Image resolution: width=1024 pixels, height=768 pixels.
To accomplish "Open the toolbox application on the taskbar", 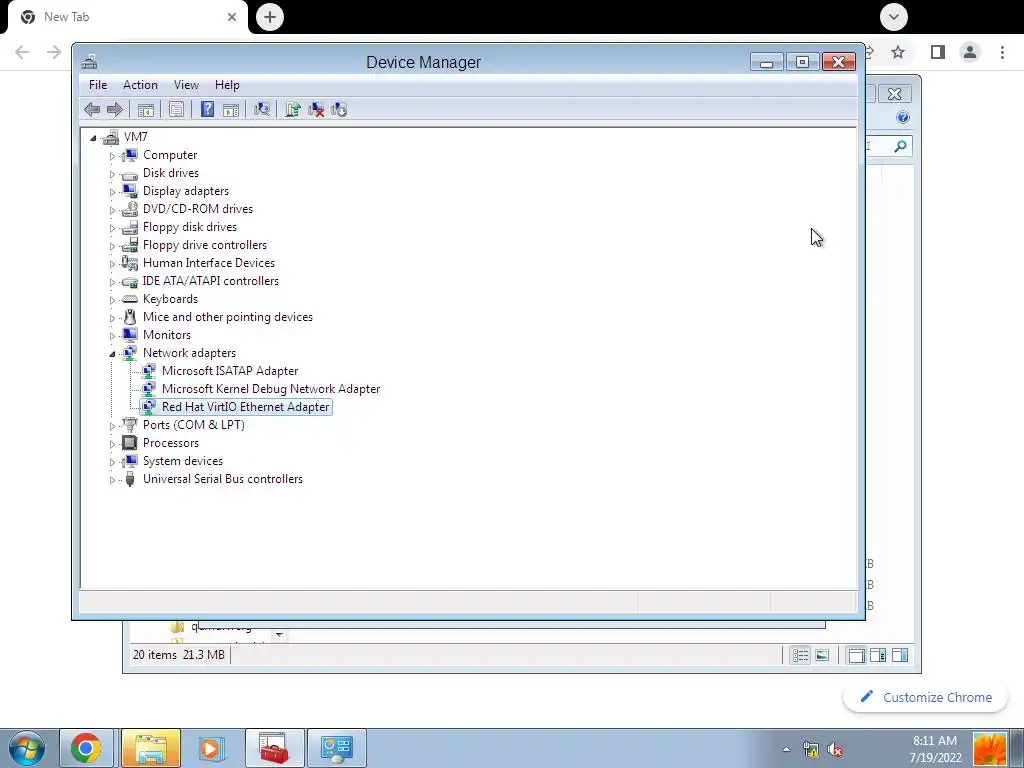I will click(274, 748).
